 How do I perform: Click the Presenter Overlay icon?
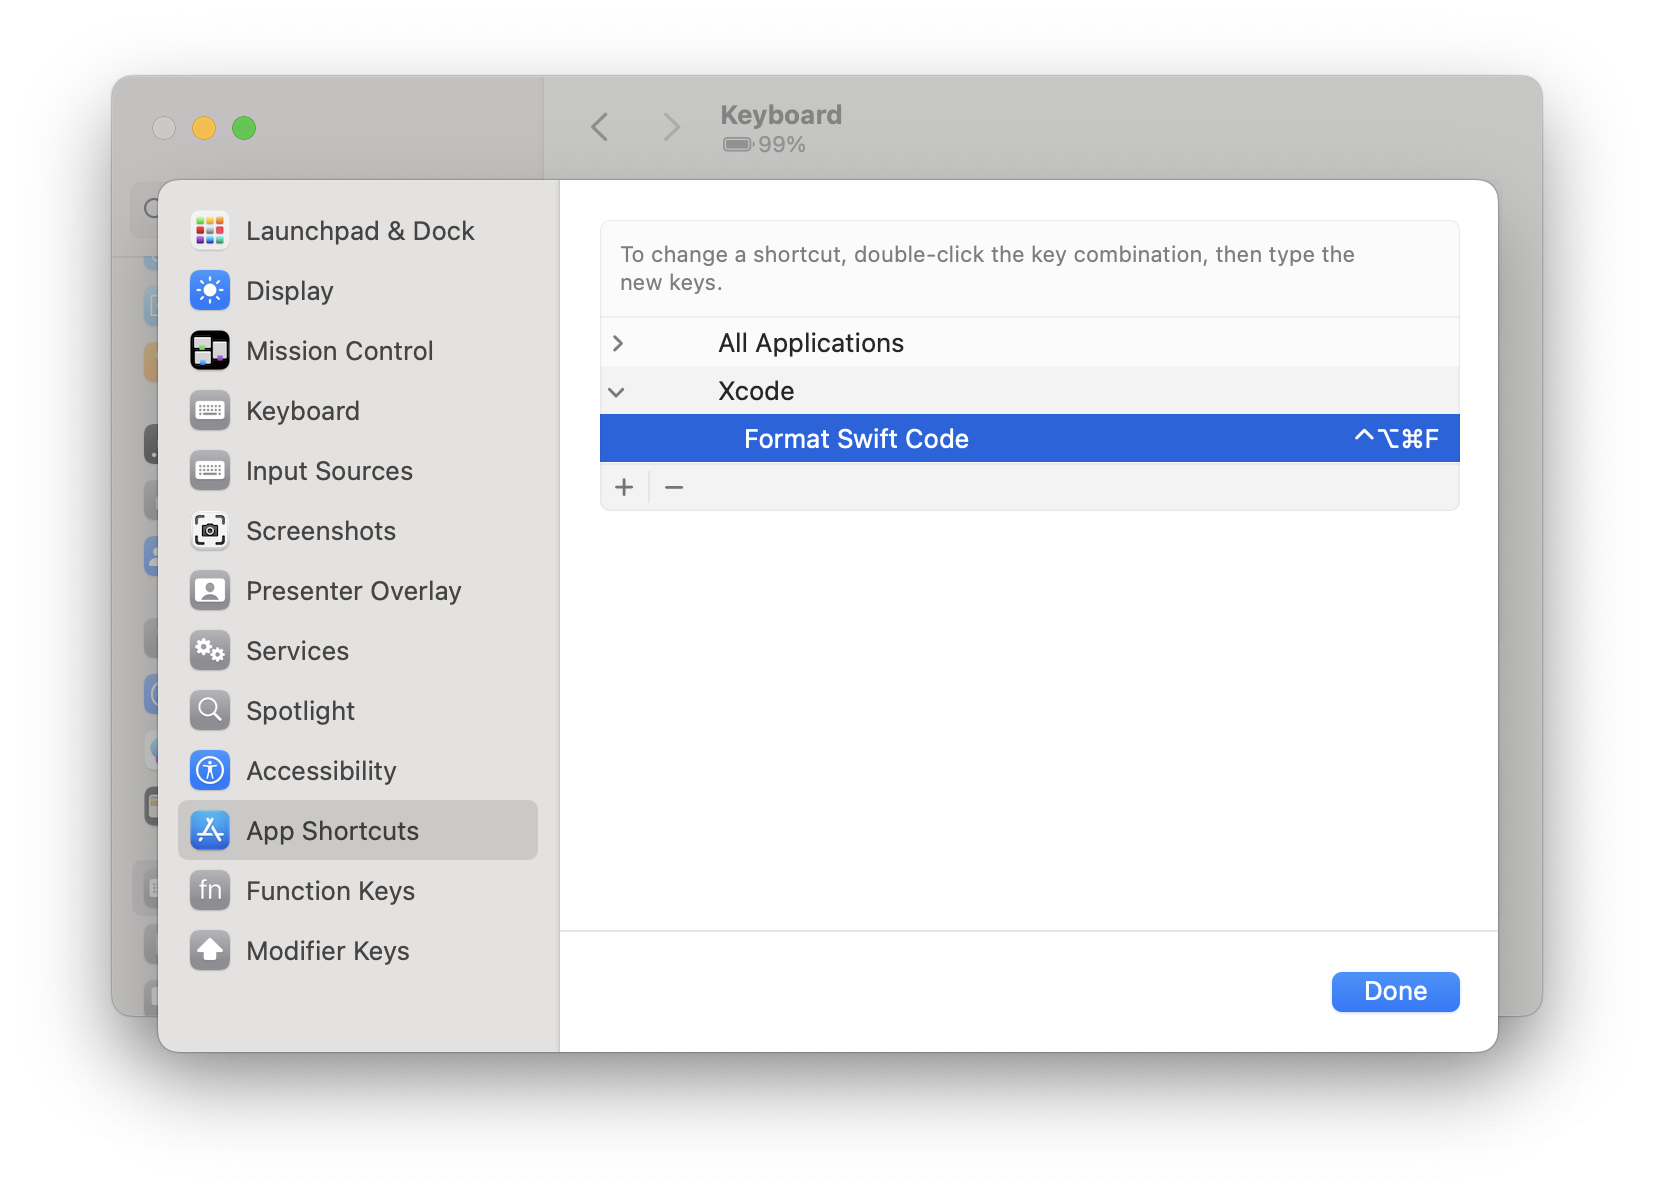pyautogui.click(x=210, y=591)
